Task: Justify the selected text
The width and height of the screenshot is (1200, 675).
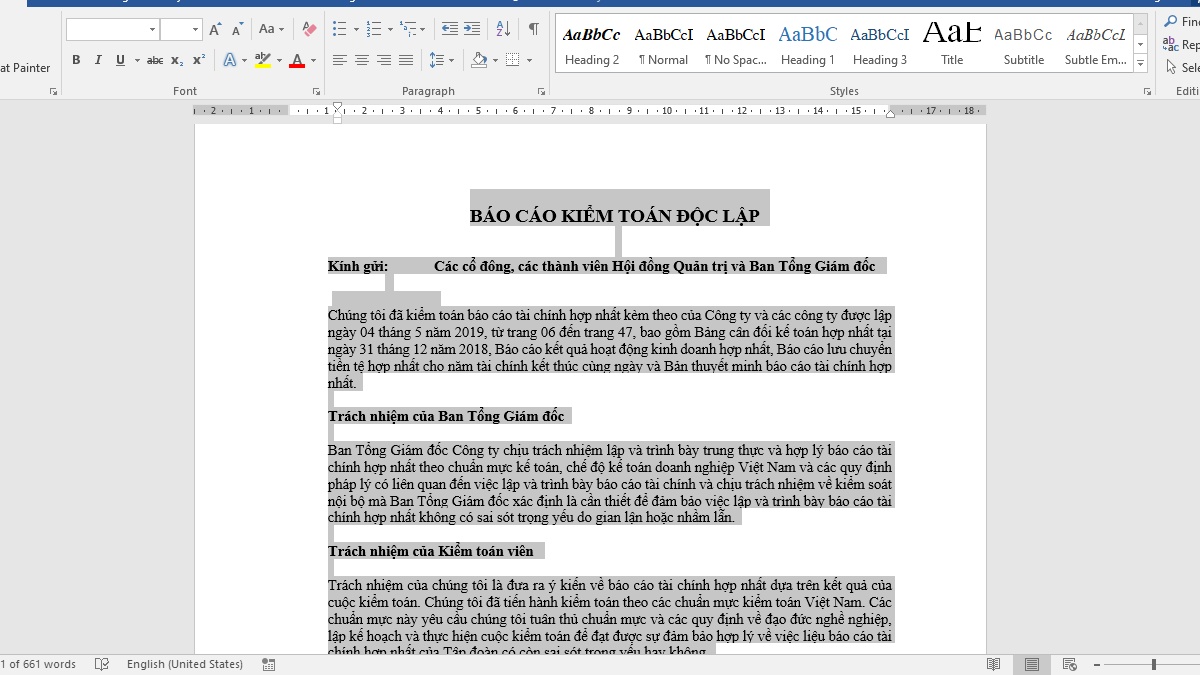Action: pos(405,60)
